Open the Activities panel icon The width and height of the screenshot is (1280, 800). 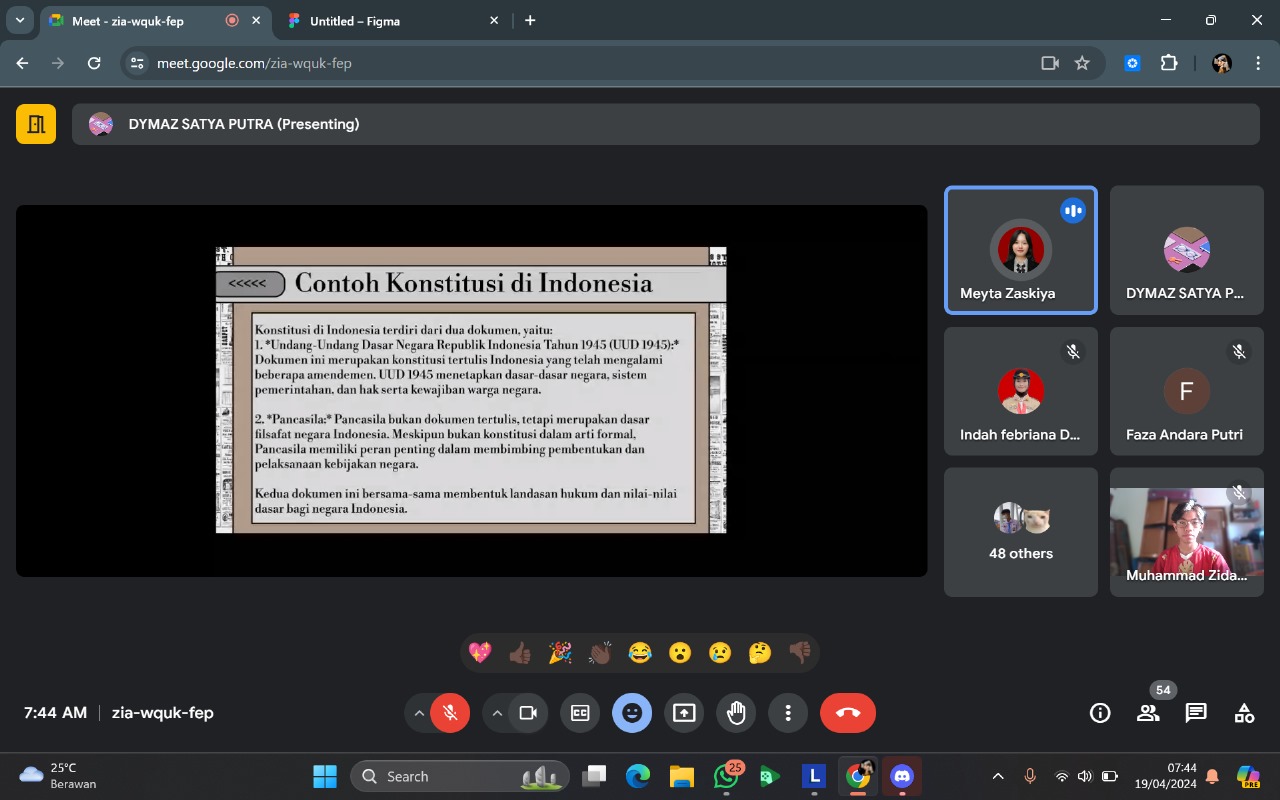1244,713
